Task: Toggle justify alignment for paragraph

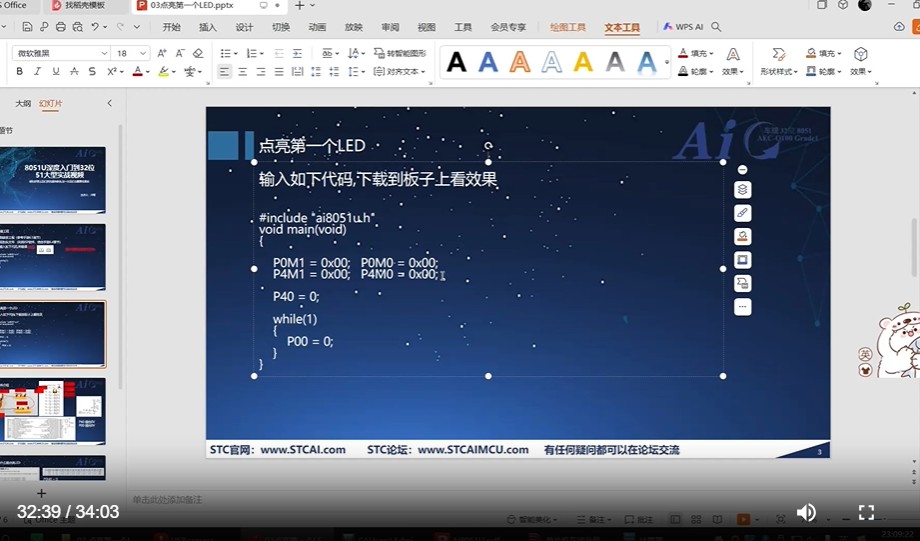Action: [279, 72]
